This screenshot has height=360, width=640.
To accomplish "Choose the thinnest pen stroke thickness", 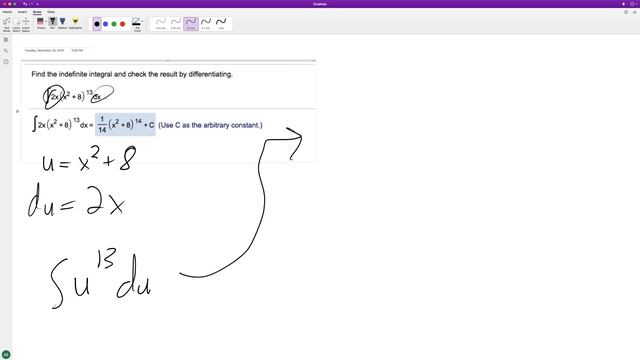I will [161, 23].
